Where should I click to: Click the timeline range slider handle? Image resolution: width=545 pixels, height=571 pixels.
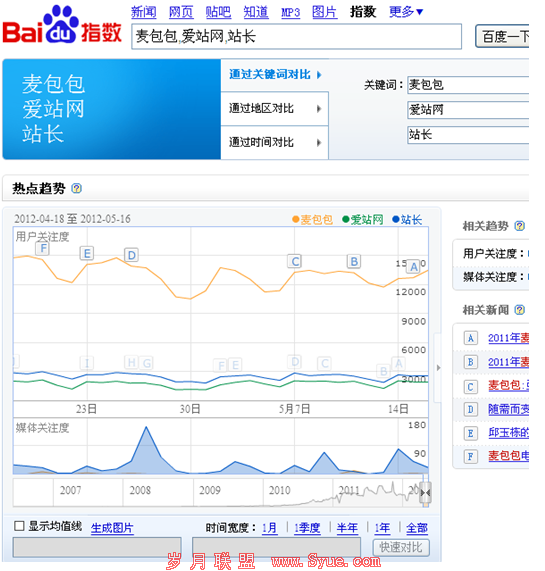click(425, 492)
